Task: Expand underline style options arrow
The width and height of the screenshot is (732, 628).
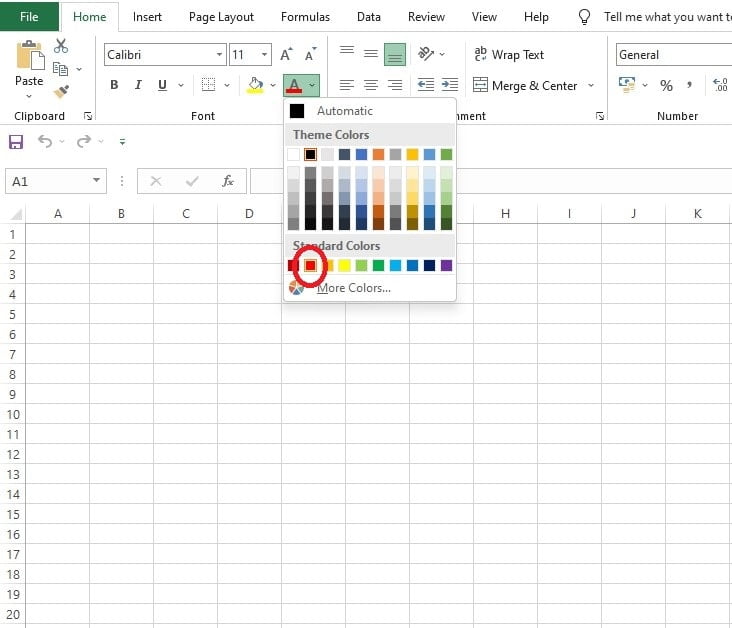Action: [x=181, y=85]
